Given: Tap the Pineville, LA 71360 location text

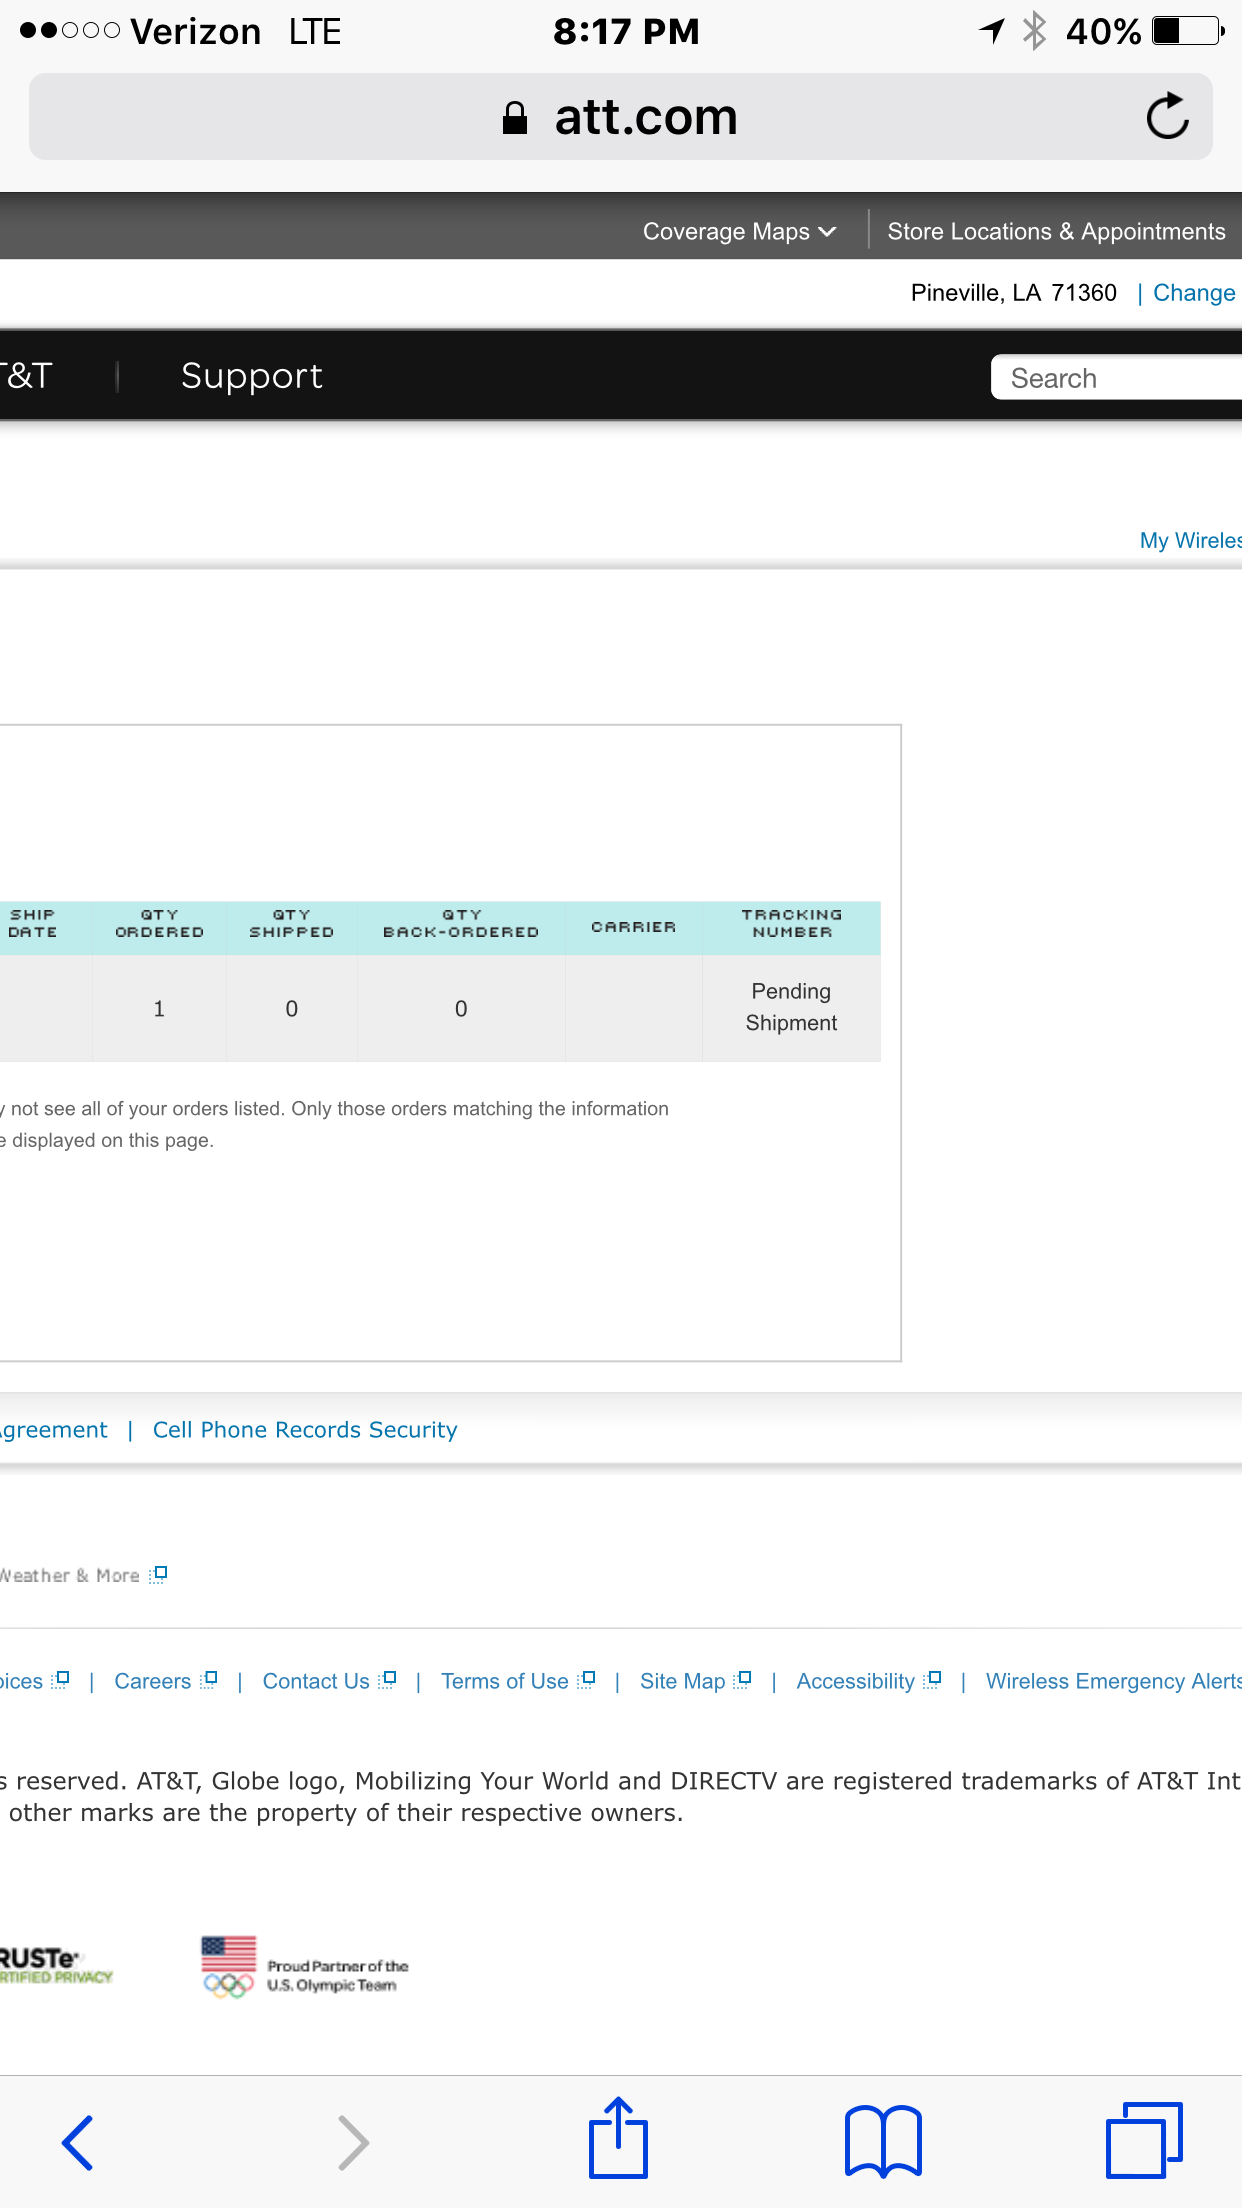Looking at the screenshot, I should [1013, 293].
